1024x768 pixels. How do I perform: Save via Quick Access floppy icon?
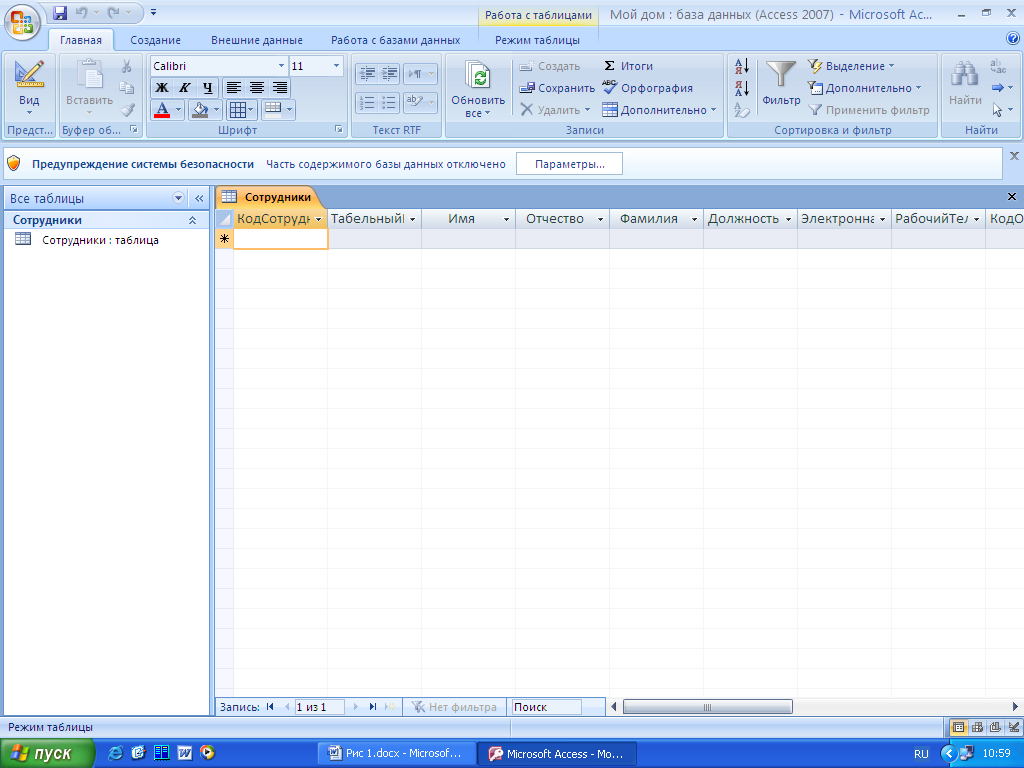[60, 12]
